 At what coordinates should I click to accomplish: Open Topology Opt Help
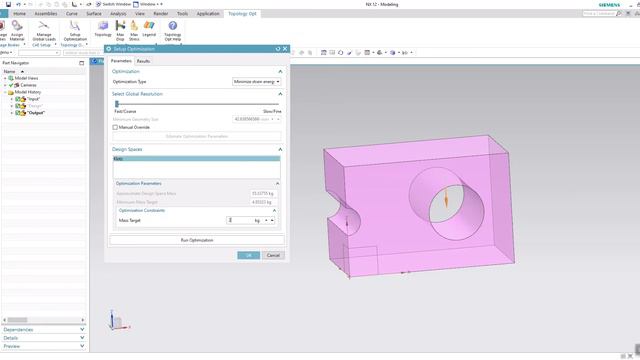(173, 31)
